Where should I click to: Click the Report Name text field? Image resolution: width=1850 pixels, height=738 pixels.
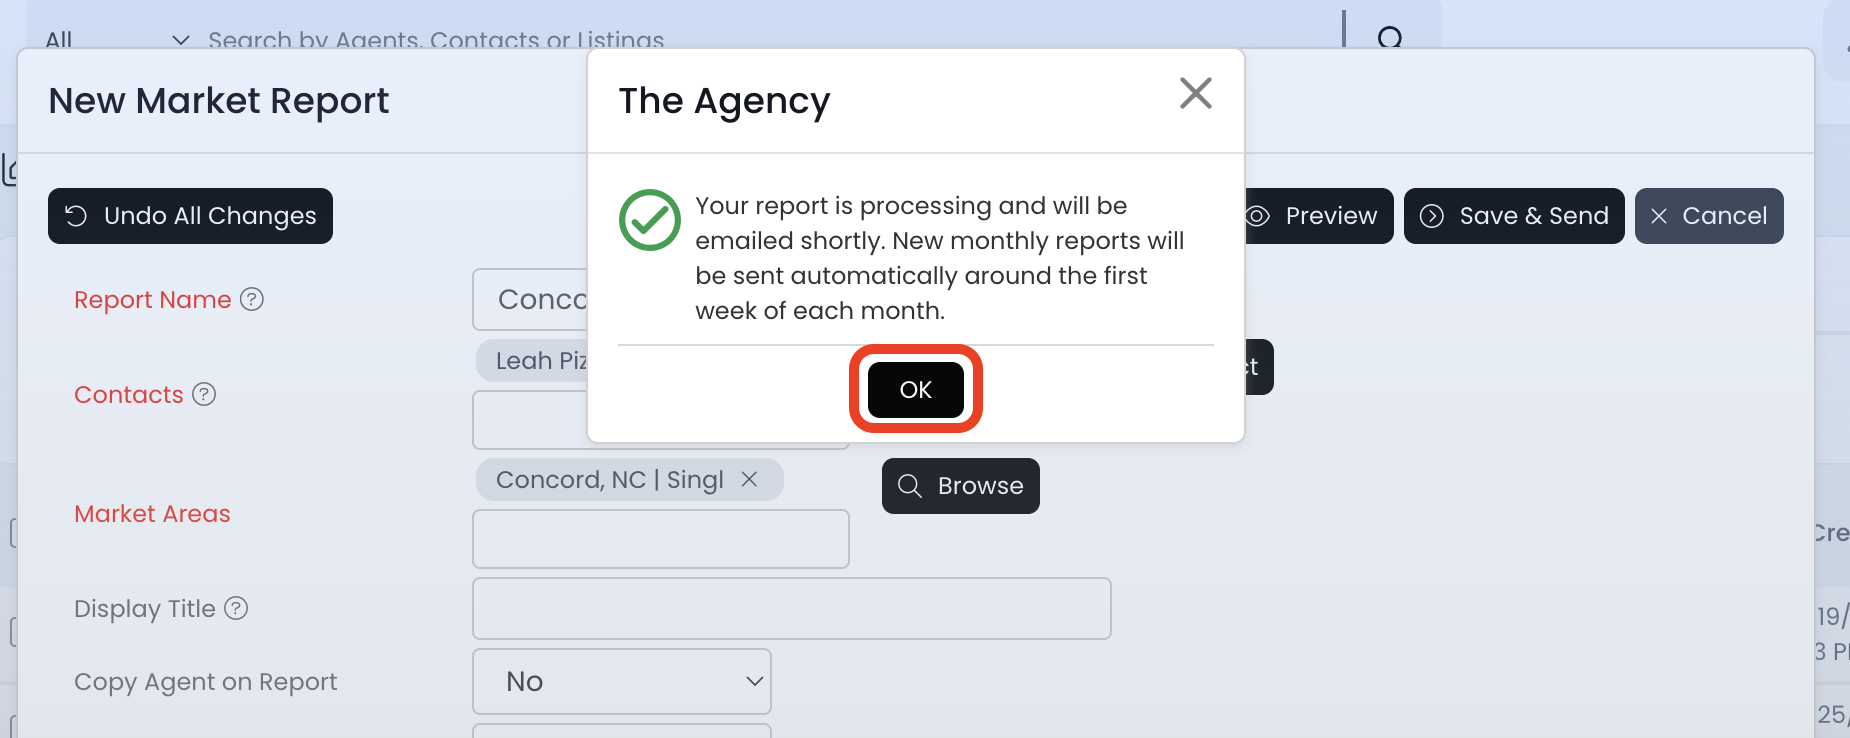tap(530, 300)
